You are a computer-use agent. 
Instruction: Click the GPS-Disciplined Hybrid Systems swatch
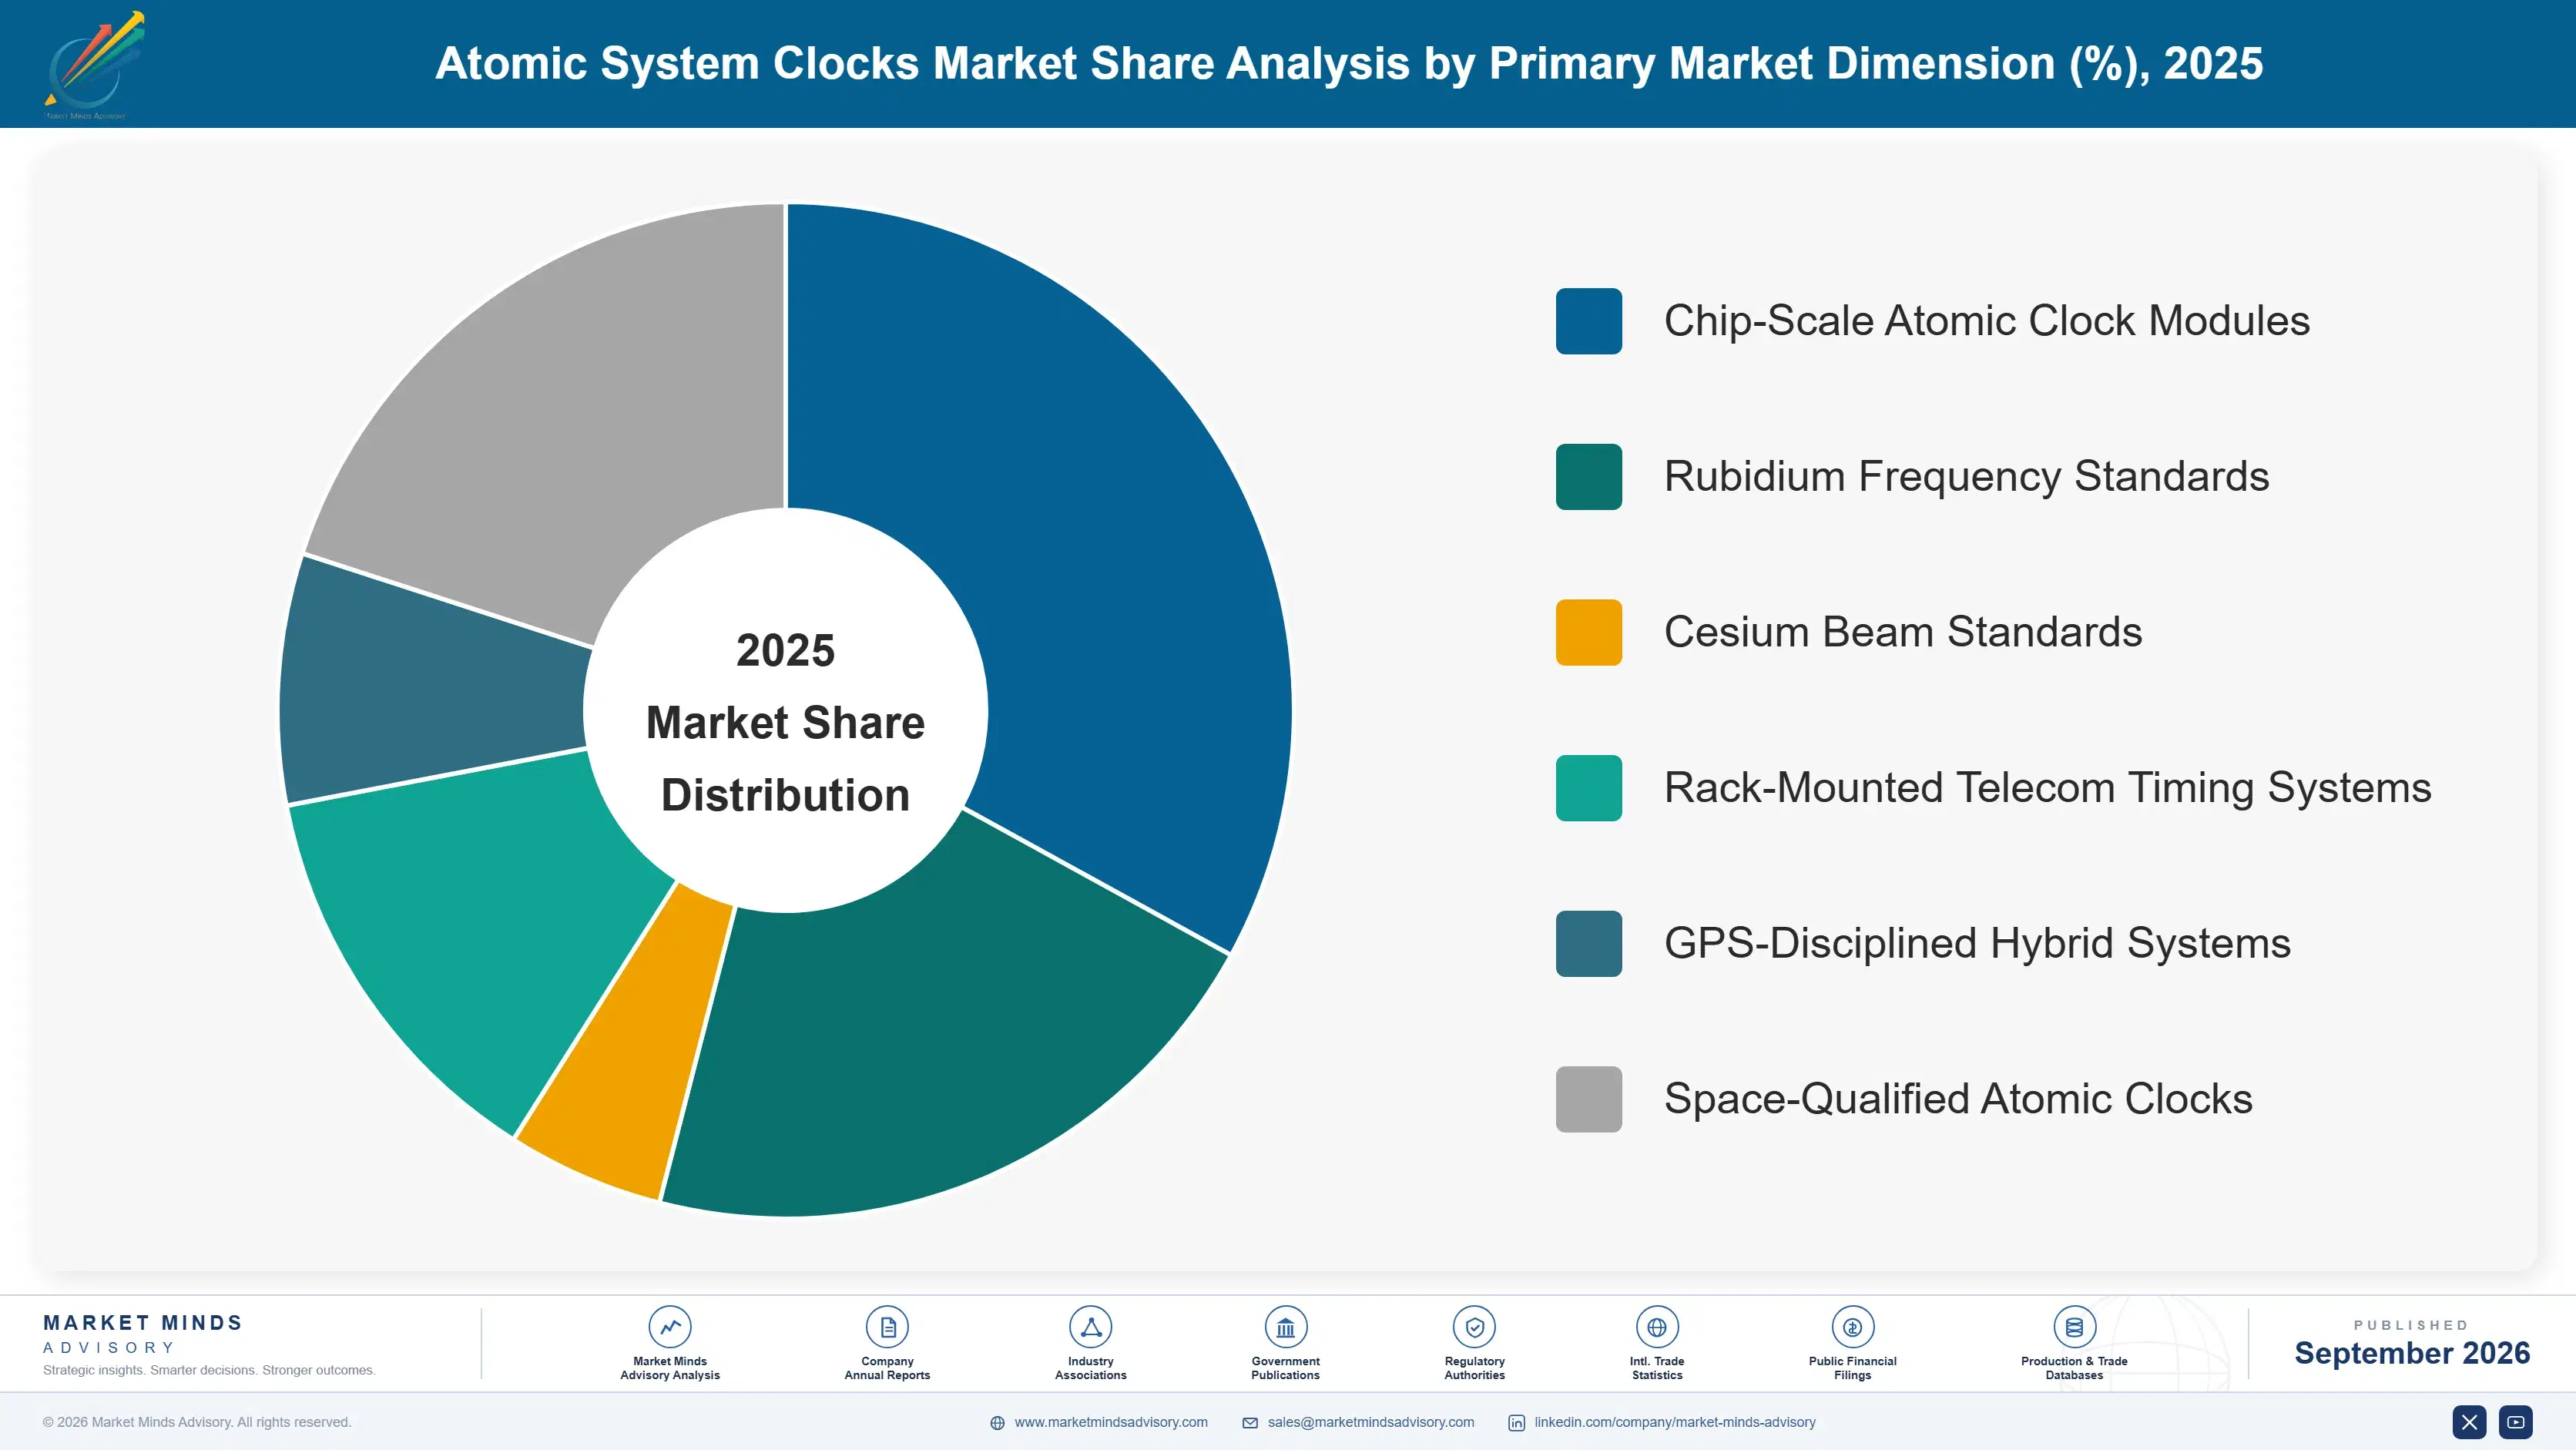(1588, 943)
